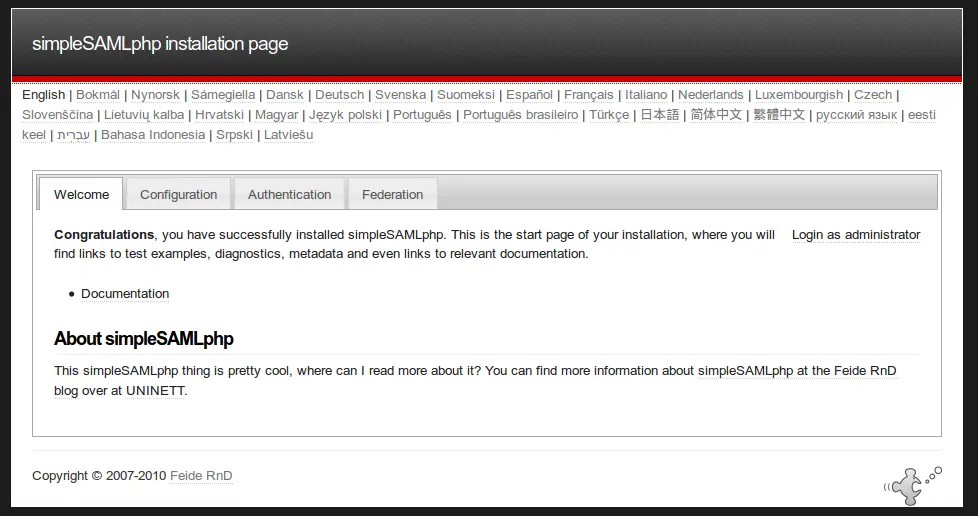Select Język polski language
The image size is (978, 516).
pyautogui.click(x=345, y=115)
